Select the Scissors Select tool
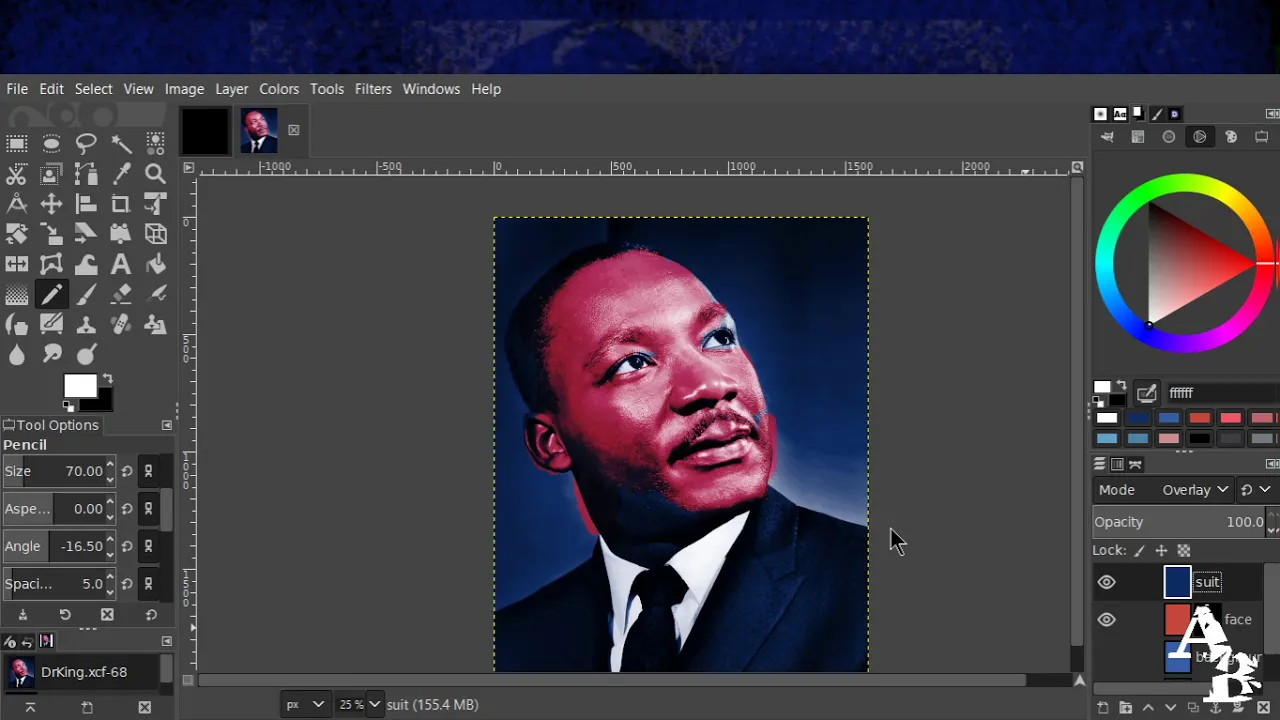Viewport: 1280px width, 720px height. [x=17, y=174]
